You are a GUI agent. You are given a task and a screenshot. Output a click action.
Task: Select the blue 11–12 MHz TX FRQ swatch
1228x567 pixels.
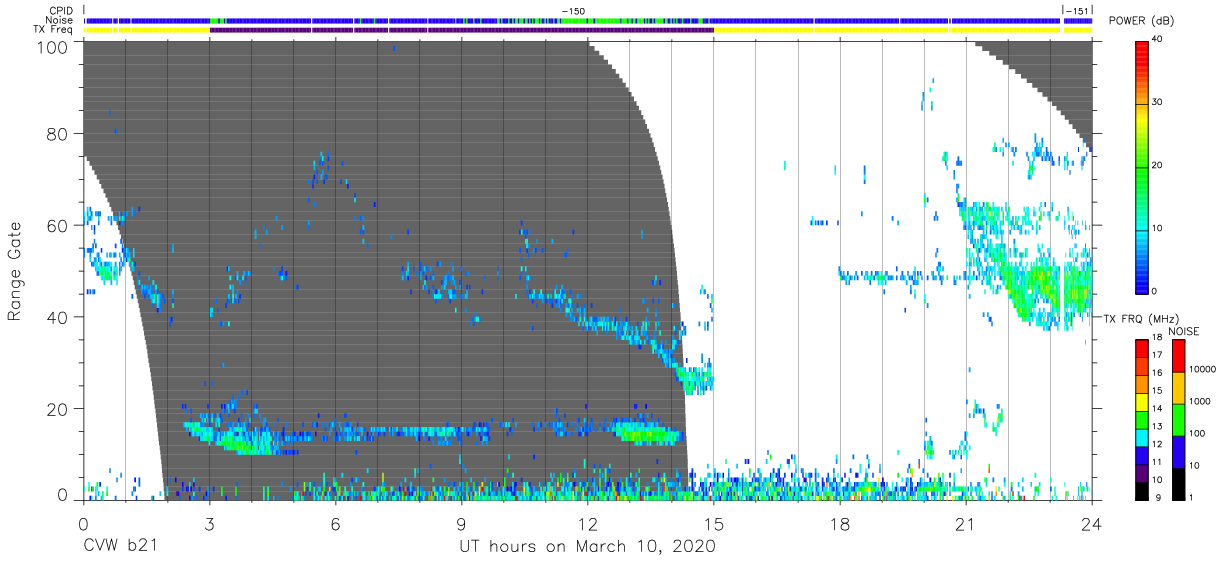1143,455
